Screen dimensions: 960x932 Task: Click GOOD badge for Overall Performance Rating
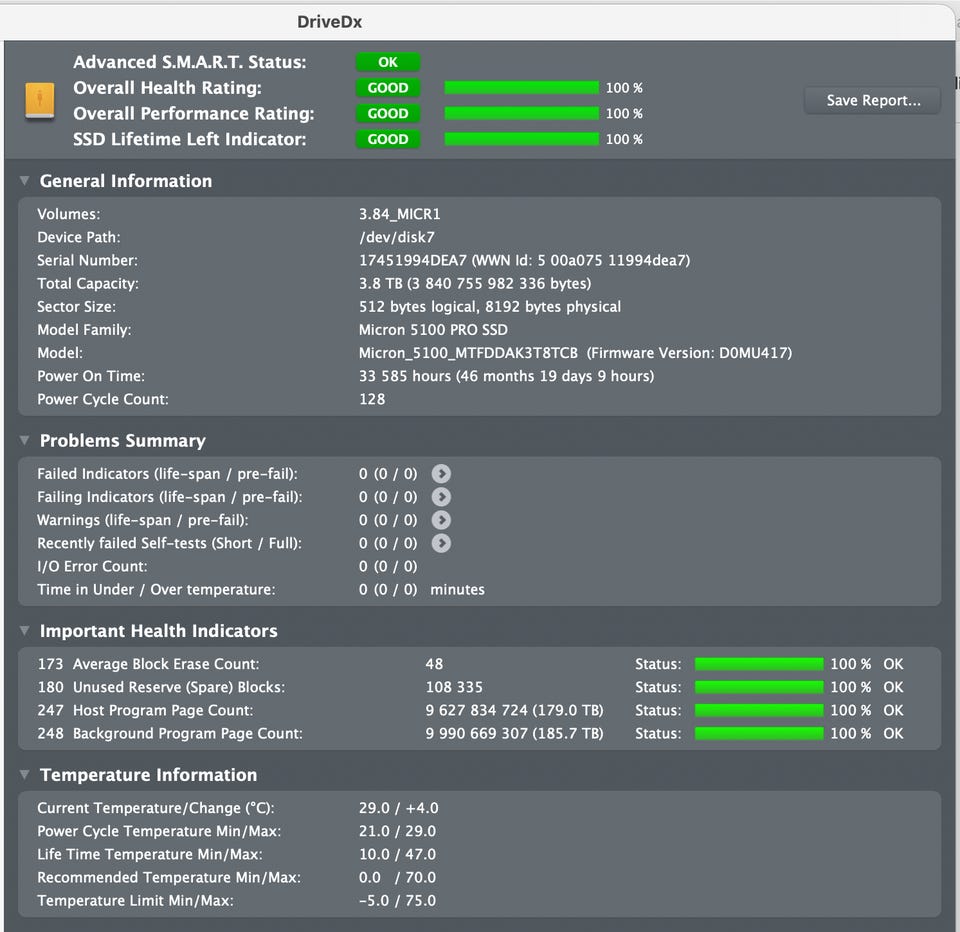click(x=388, y=113)
